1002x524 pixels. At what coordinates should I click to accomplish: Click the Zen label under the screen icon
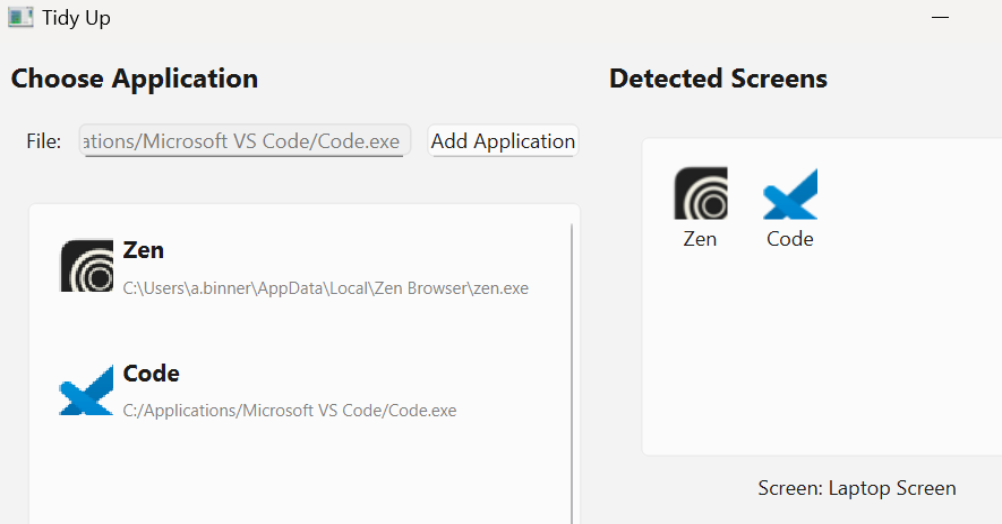click(x=700, y=239)
